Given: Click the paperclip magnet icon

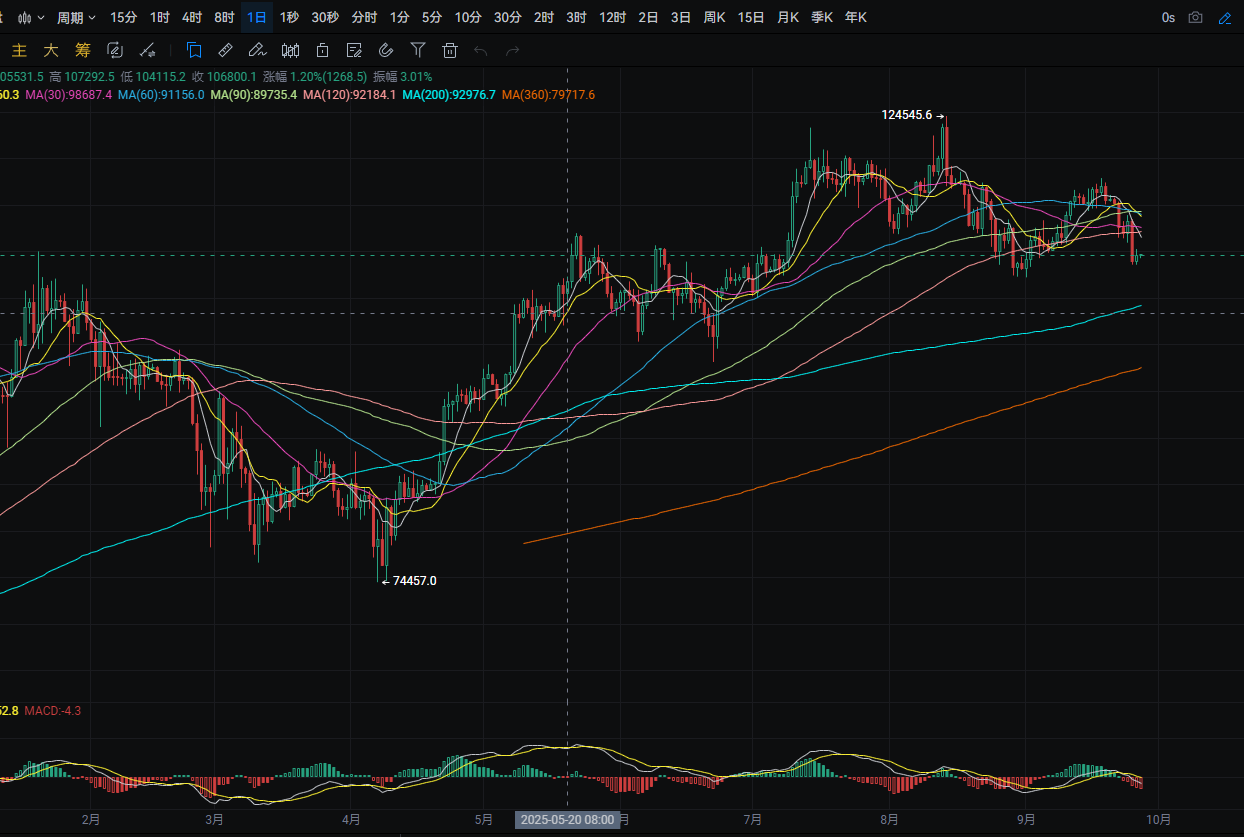Looking at the screenshot, I should pos(386,50).
